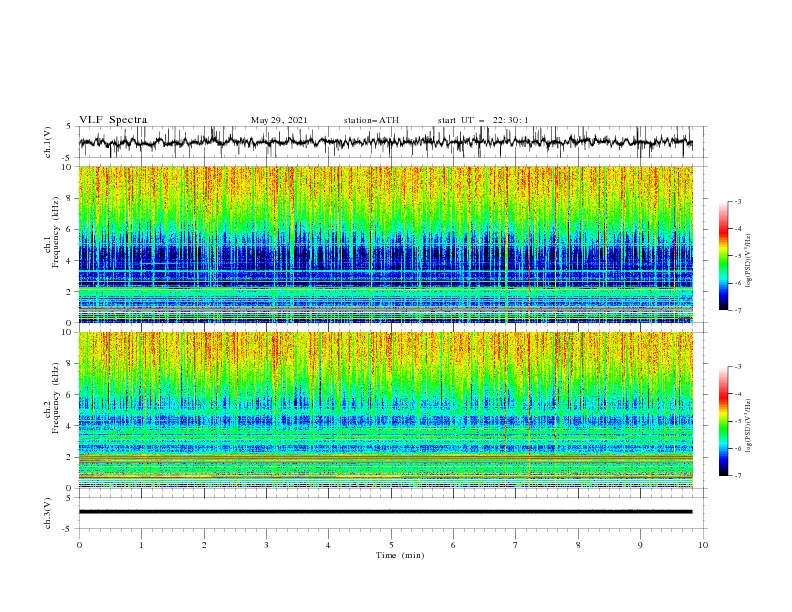Click time axis tick label "0"
The height and width of the screenshot is (612, 792).
click(79, 545)
